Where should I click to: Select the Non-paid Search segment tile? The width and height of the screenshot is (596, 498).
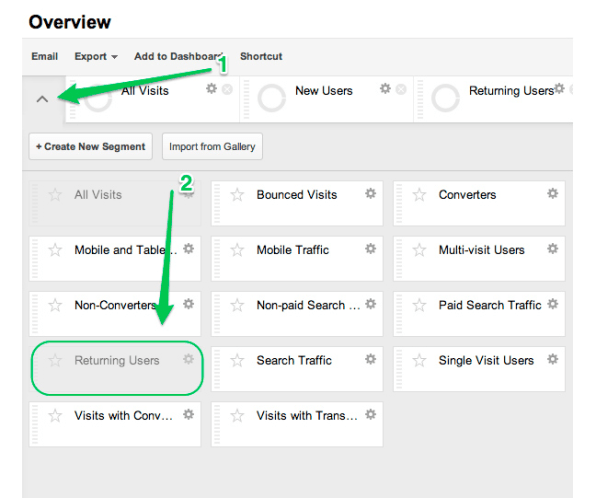tap(297, 314)
